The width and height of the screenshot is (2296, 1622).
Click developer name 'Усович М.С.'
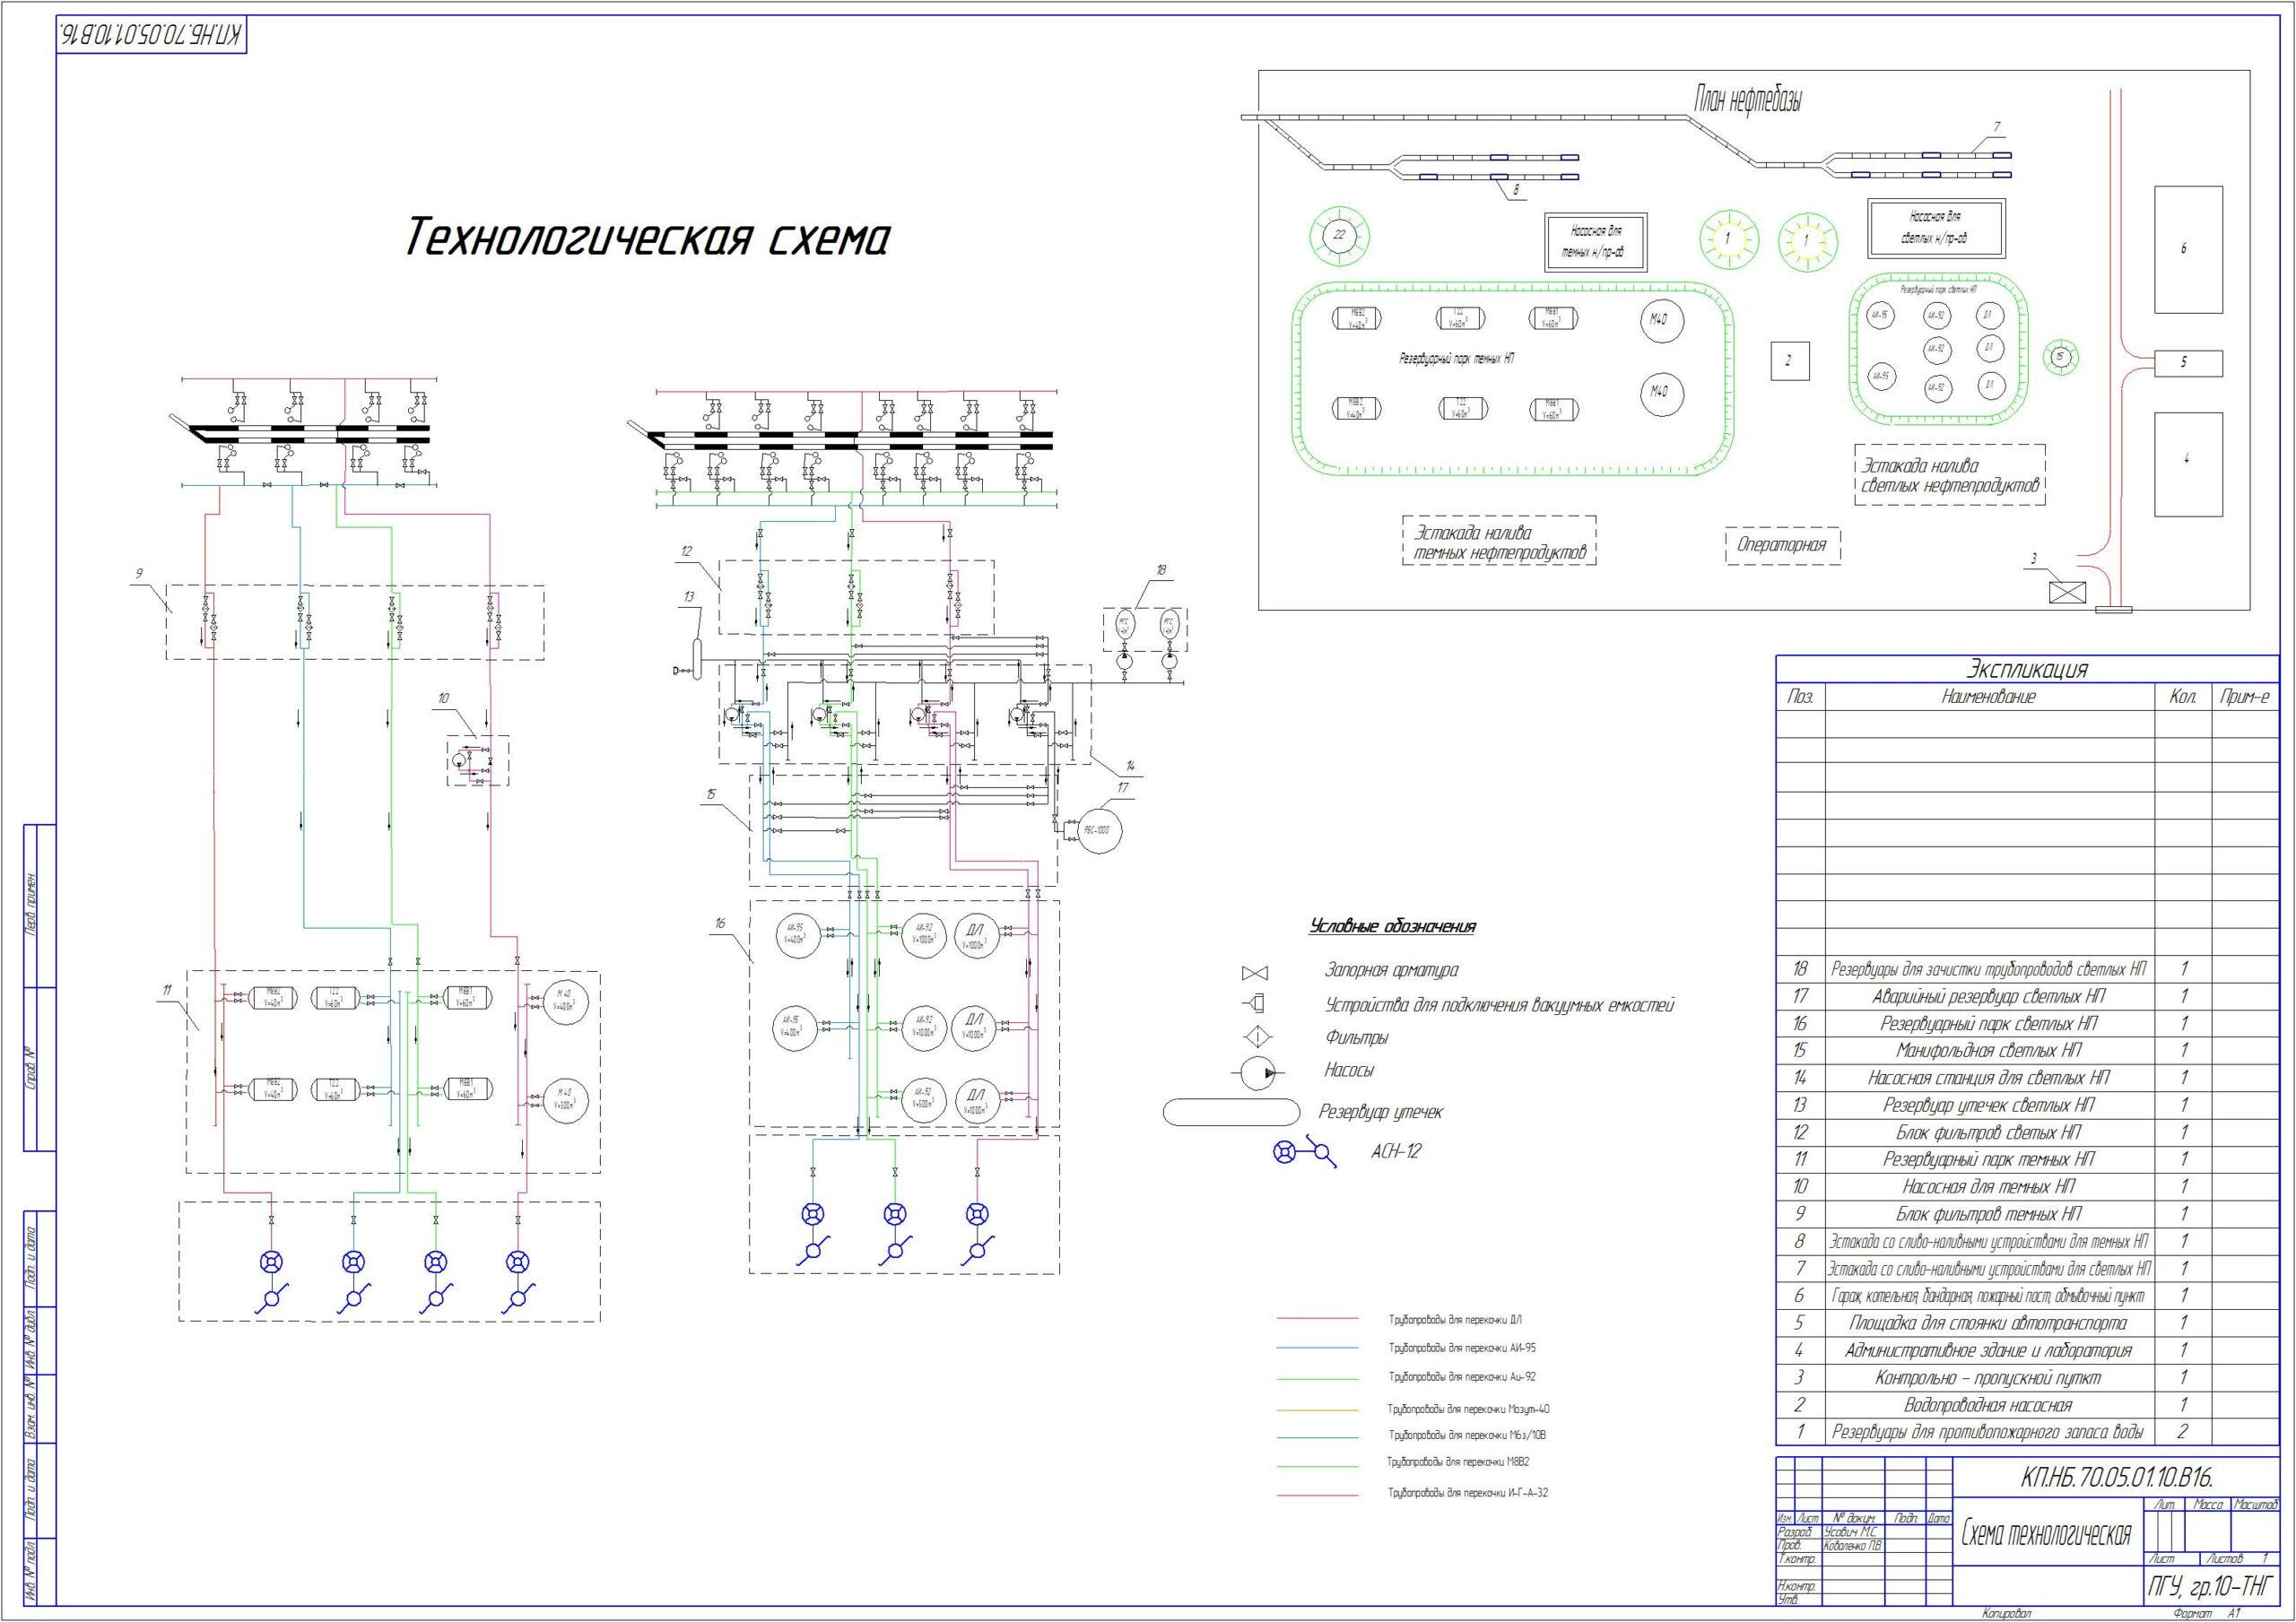(x=1851, y=1532)
